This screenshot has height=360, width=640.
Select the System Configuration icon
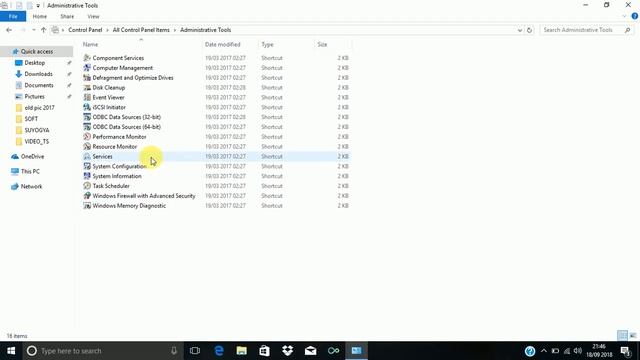click(87, 166)
